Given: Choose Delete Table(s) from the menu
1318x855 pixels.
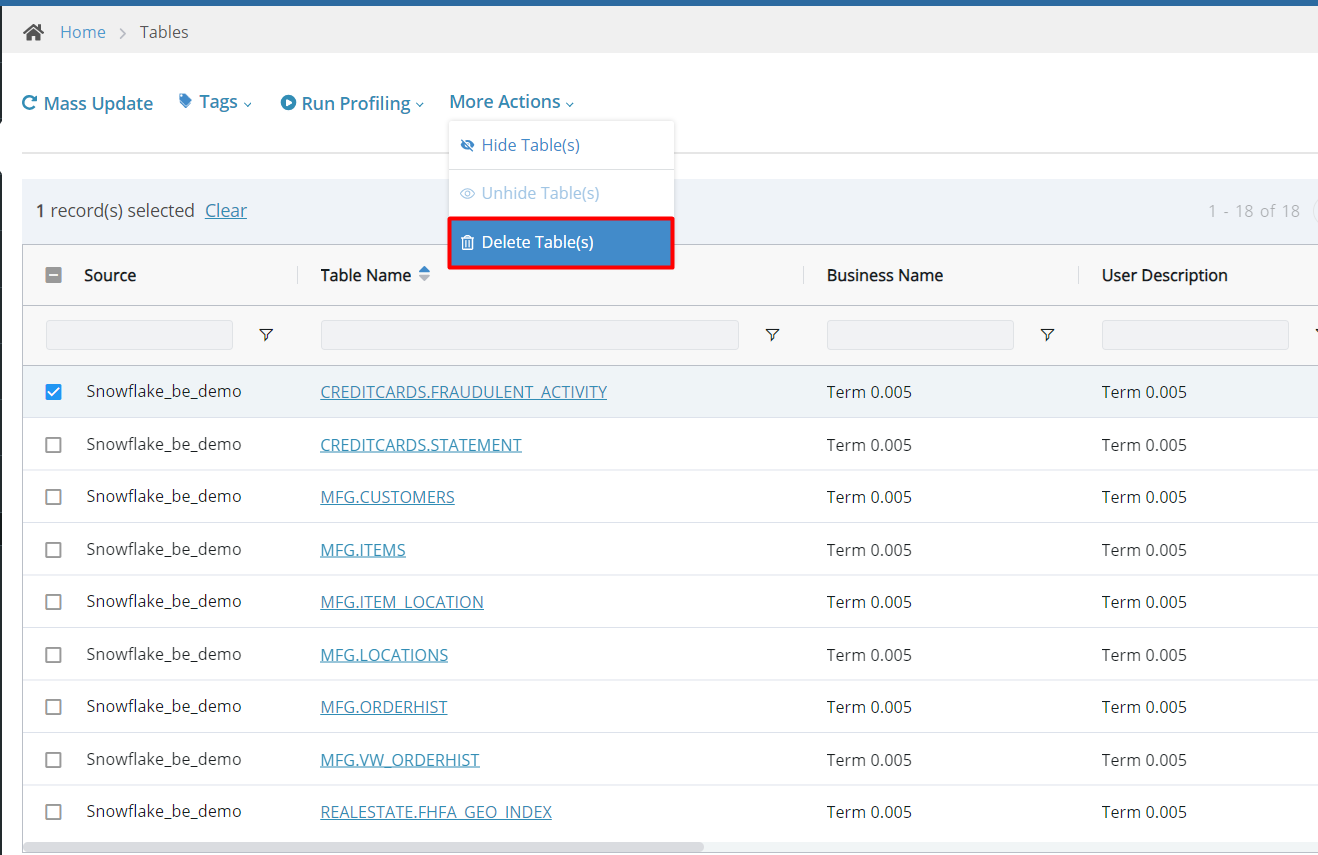Looking at the screenshot, I should pyautogui.click(x=561, y=243).
